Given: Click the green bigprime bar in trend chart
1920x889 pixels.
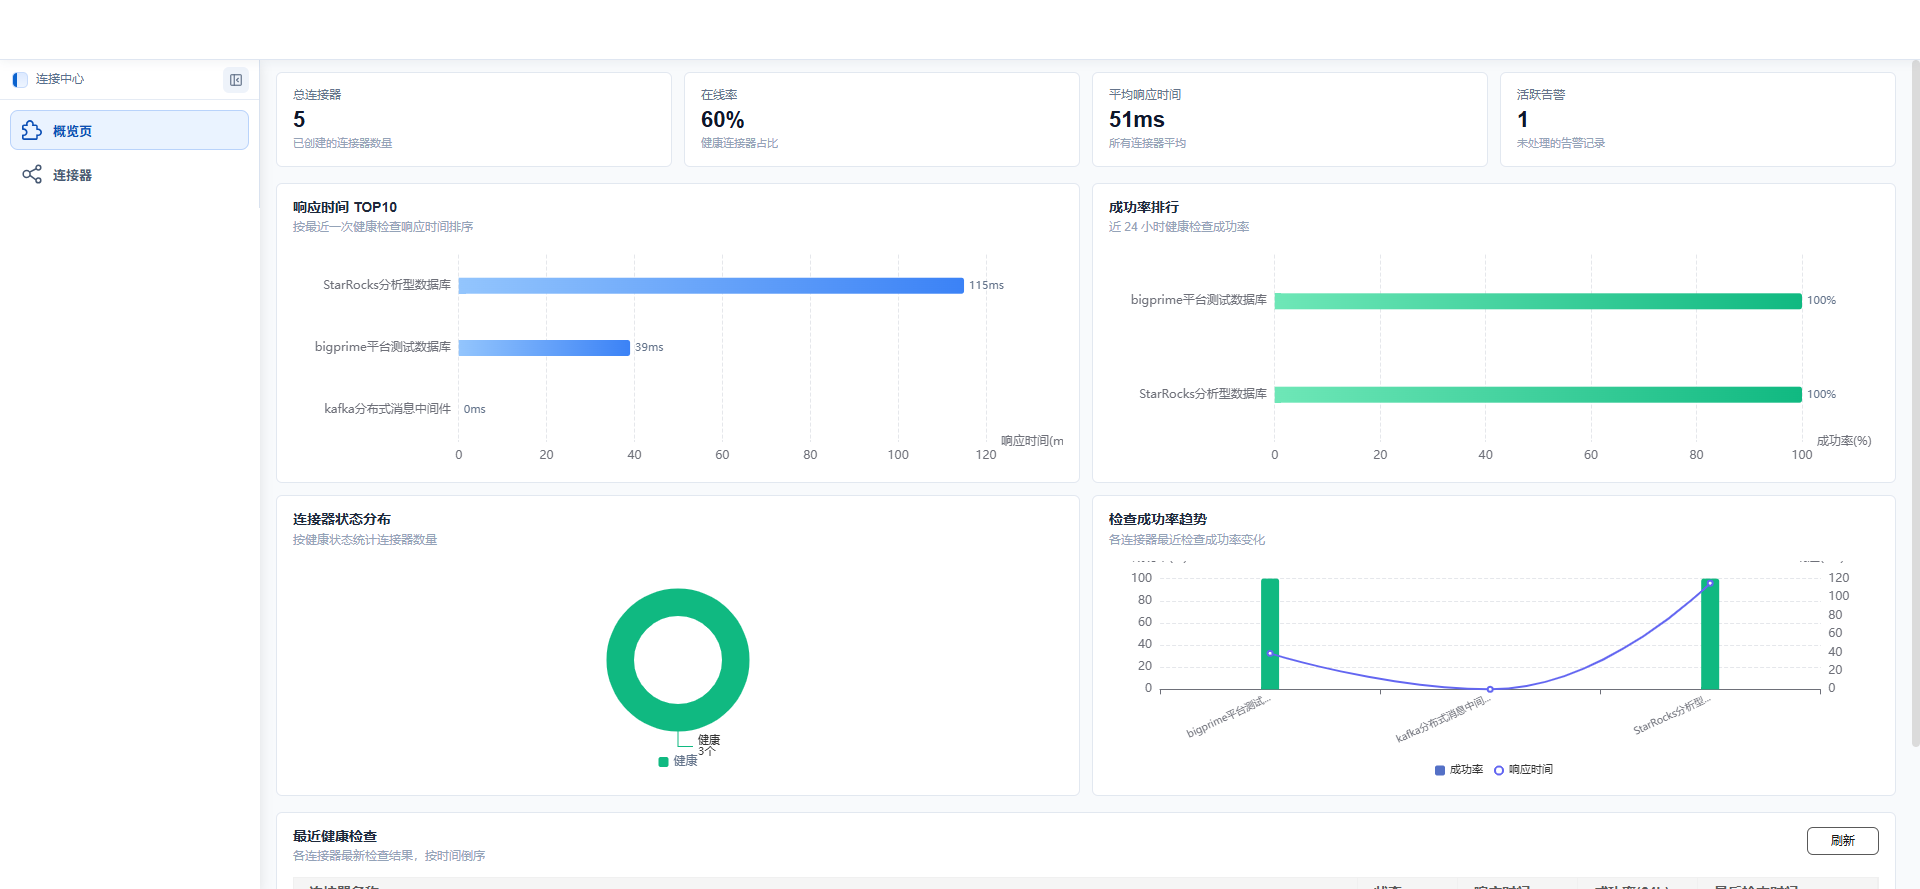Looking at the screenshot, I should (1270, 634).
